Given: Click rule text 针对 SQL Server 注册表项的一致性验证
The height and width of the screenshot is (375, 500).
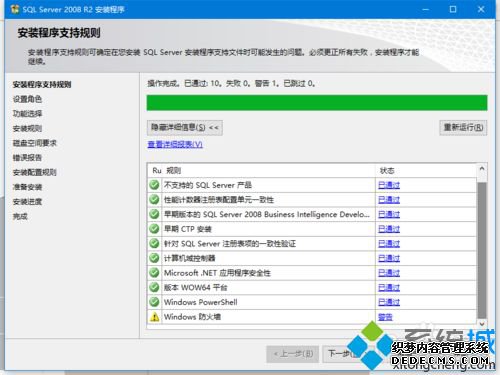Looking at the screenshot, I should point(230,244).
